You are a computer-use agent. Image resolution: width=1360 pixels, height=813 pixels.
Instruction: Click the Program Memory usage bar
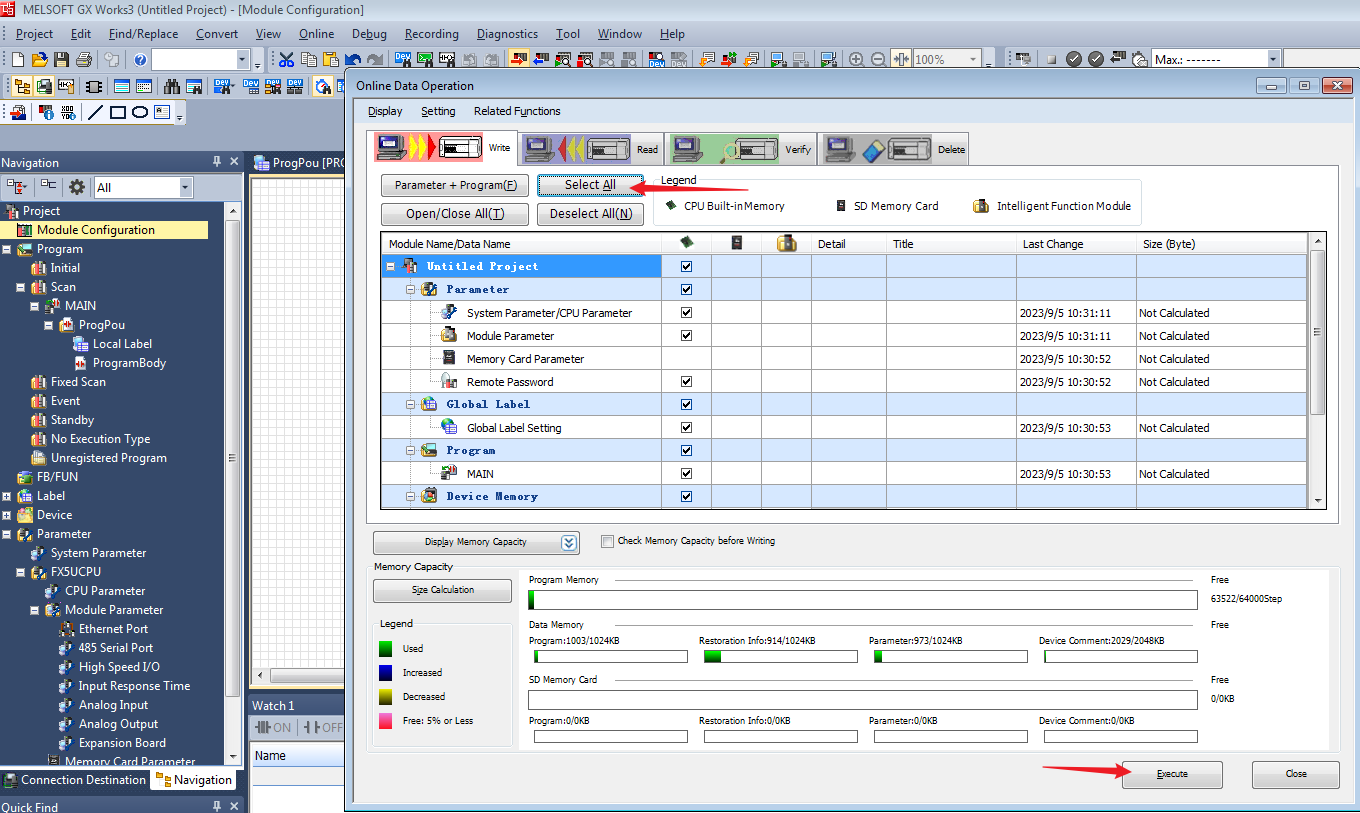click(x=861, y=600)
